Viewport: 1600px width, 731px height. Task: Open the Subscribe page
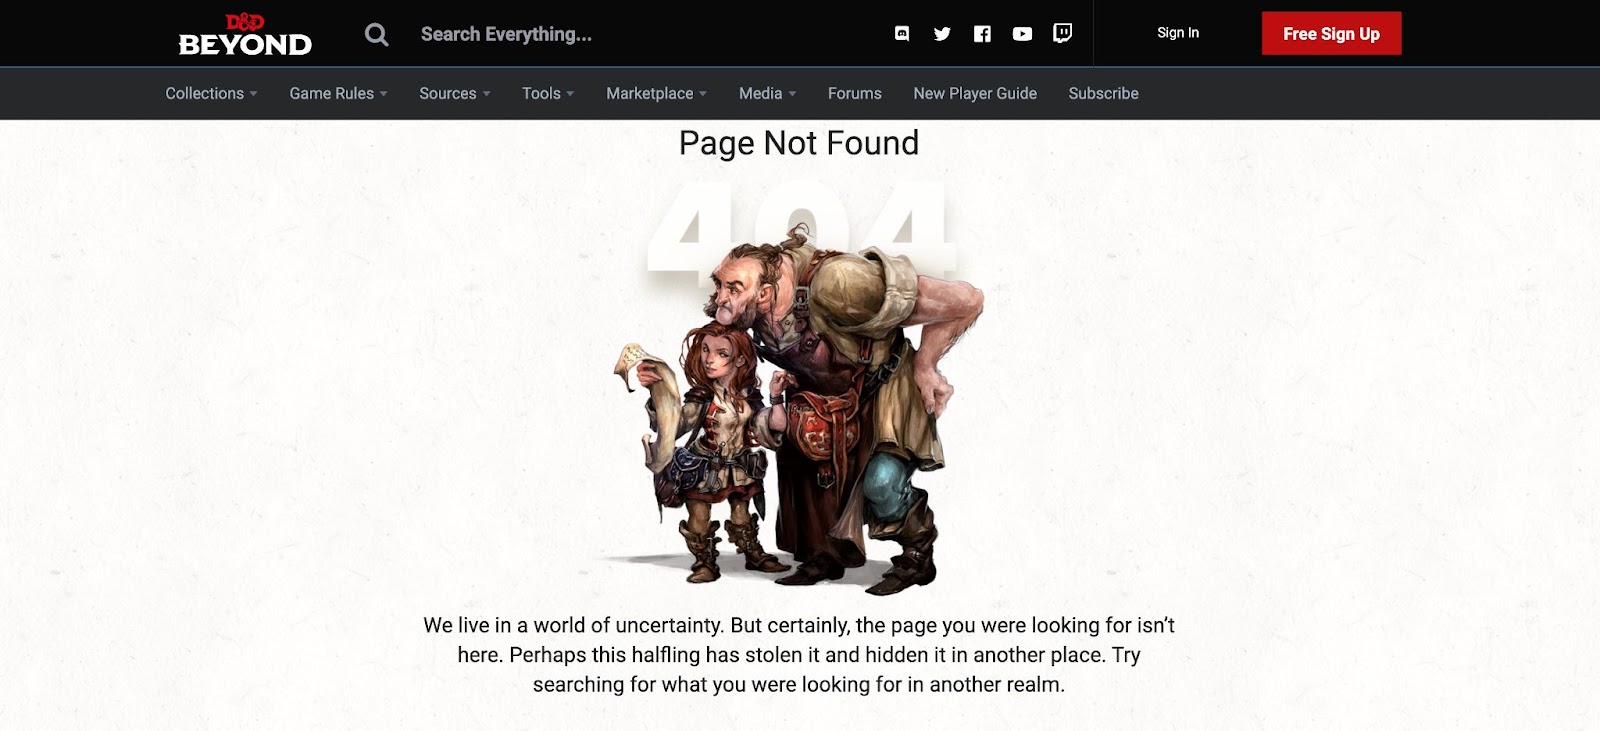tap(1103, 93)
